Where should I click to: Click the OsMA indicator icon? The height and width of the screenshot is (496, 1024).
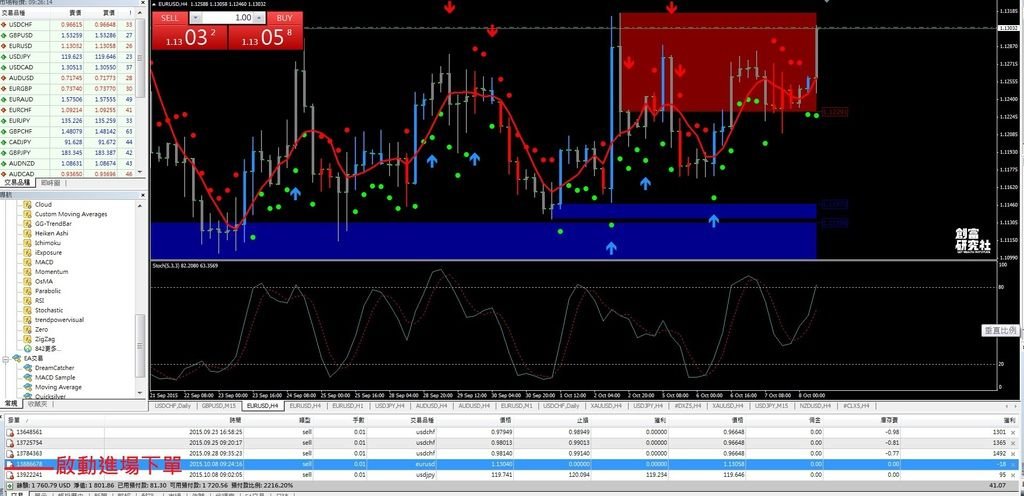click(27, 281)
